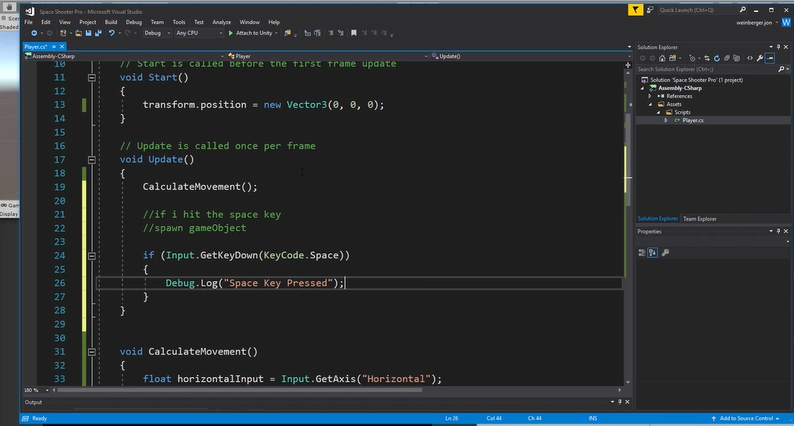Click the New Project toolbar icon
This screenshot has width=794, height=426.
pyautogui.click(x=63, y=33)
